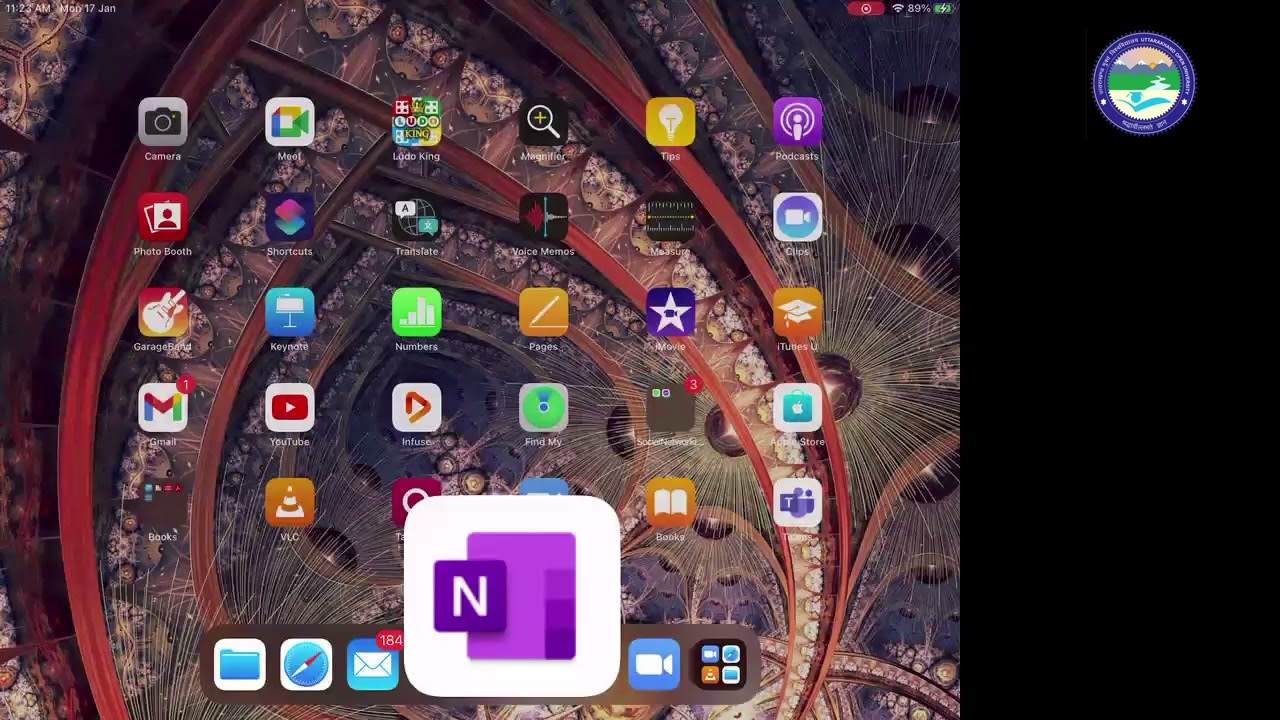
Task: Tap the 11:23 AM clock
Action: (27, 8)
